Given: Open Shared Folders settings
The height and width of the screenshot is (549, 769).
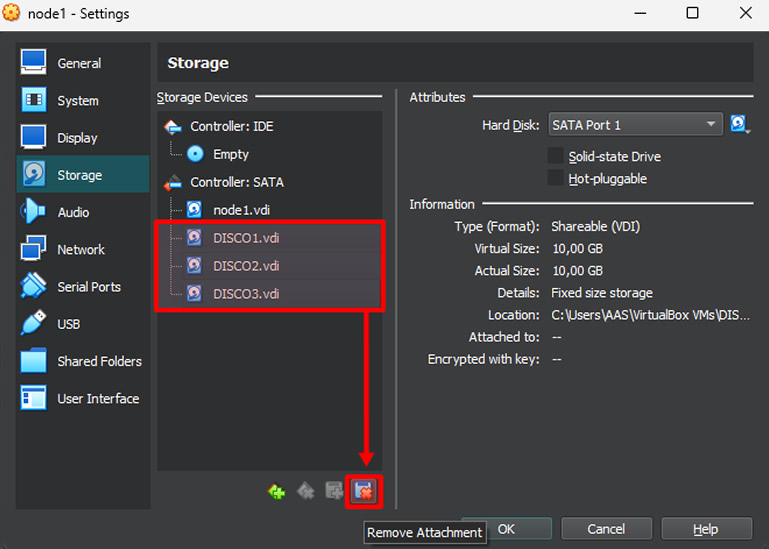Looking at the screenshot, I should 83,362.
